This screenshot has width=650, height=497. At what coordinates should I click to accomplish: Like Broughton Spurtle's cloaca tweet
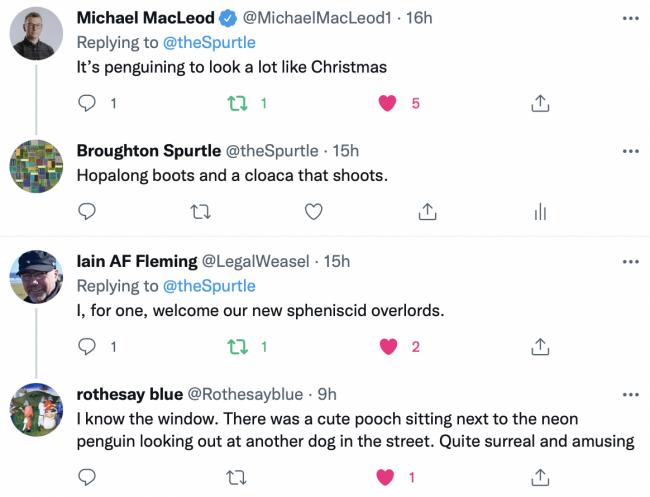tap(313, 211)
